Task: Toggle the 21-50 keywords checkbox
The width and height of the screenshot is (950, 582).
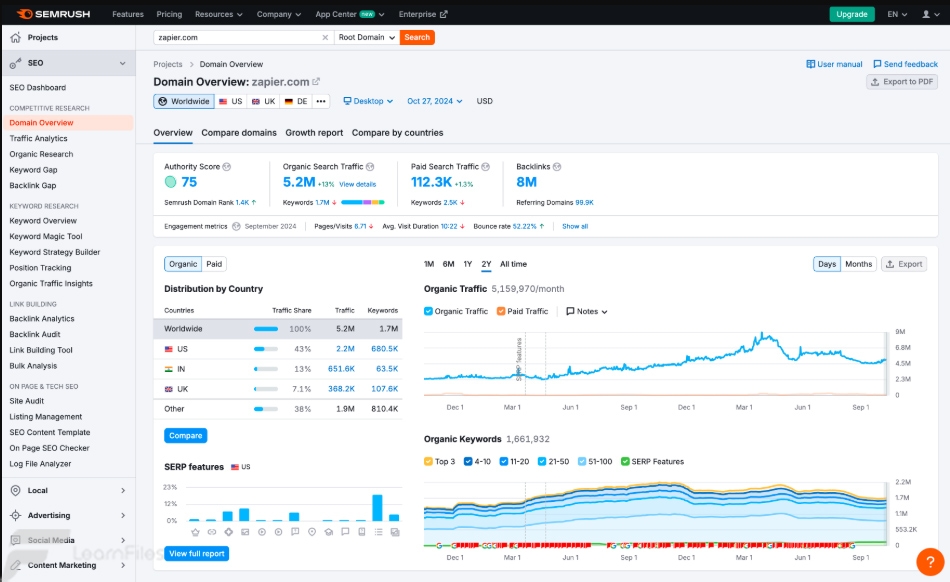Action: coord(542,461)
